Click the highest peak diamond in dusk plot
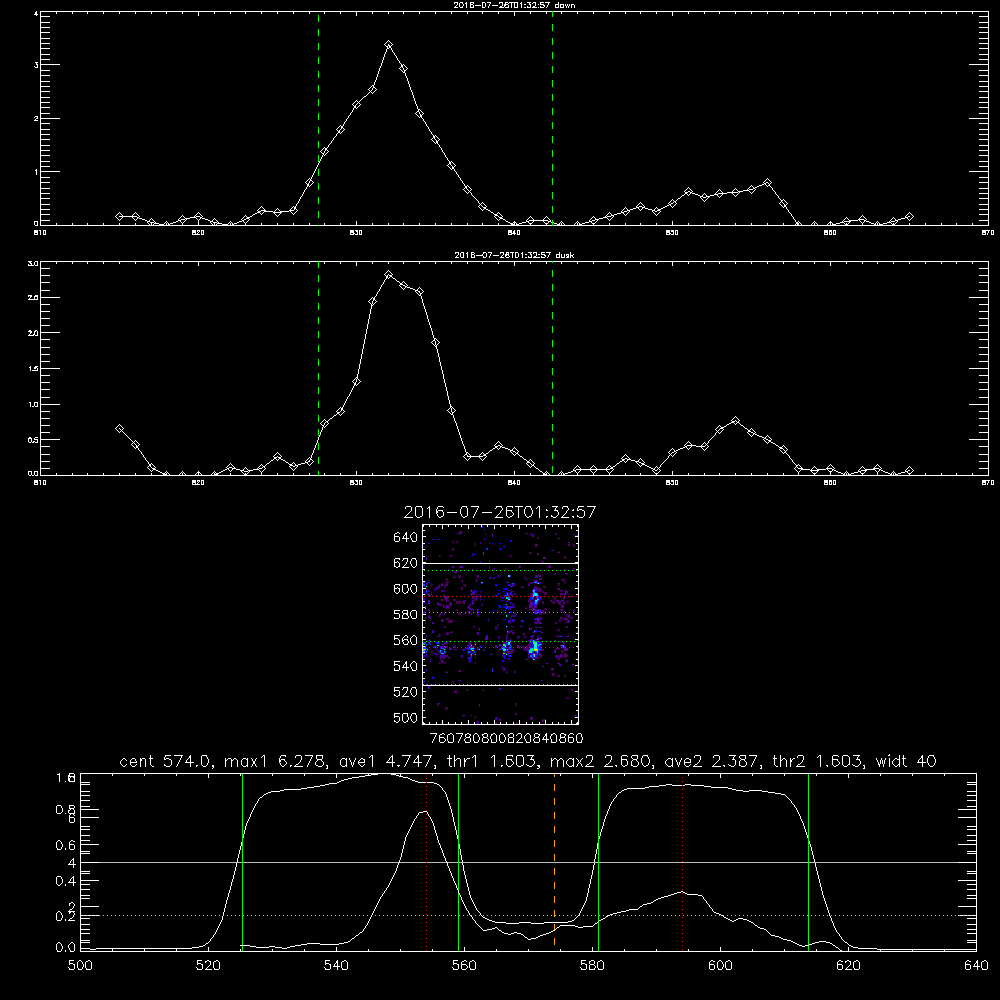This screenshot has height=1000, width=1000. coord(388,275)
